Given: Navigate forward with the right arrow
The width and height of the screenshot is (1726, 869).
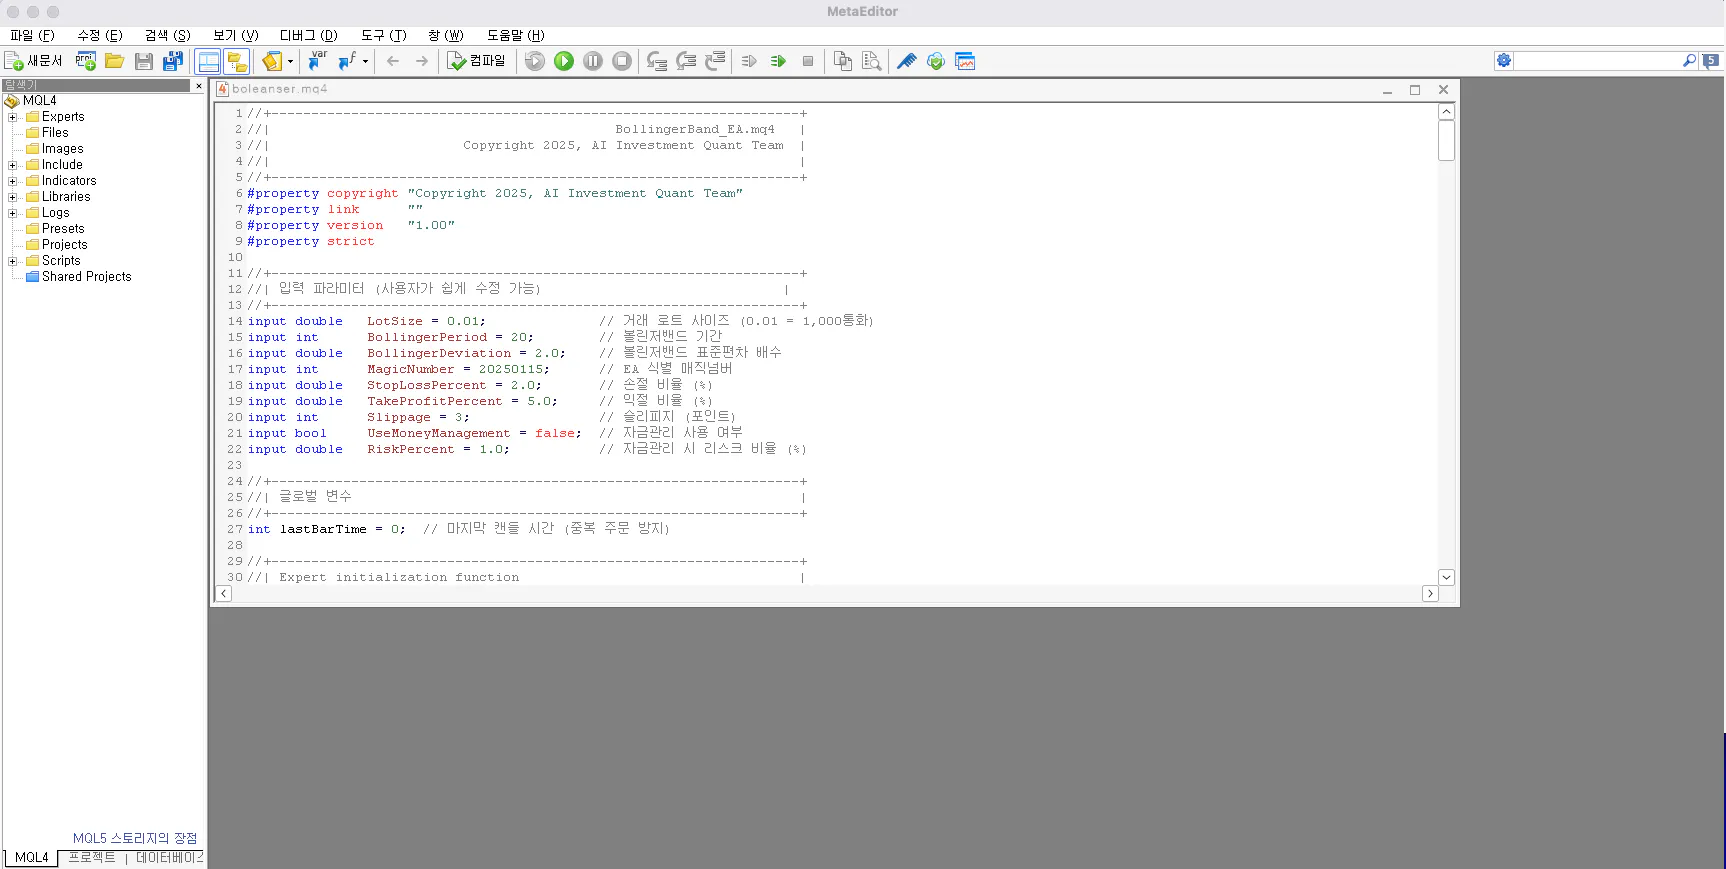Looking at the screenshot, I should click(x=422, y=61).
